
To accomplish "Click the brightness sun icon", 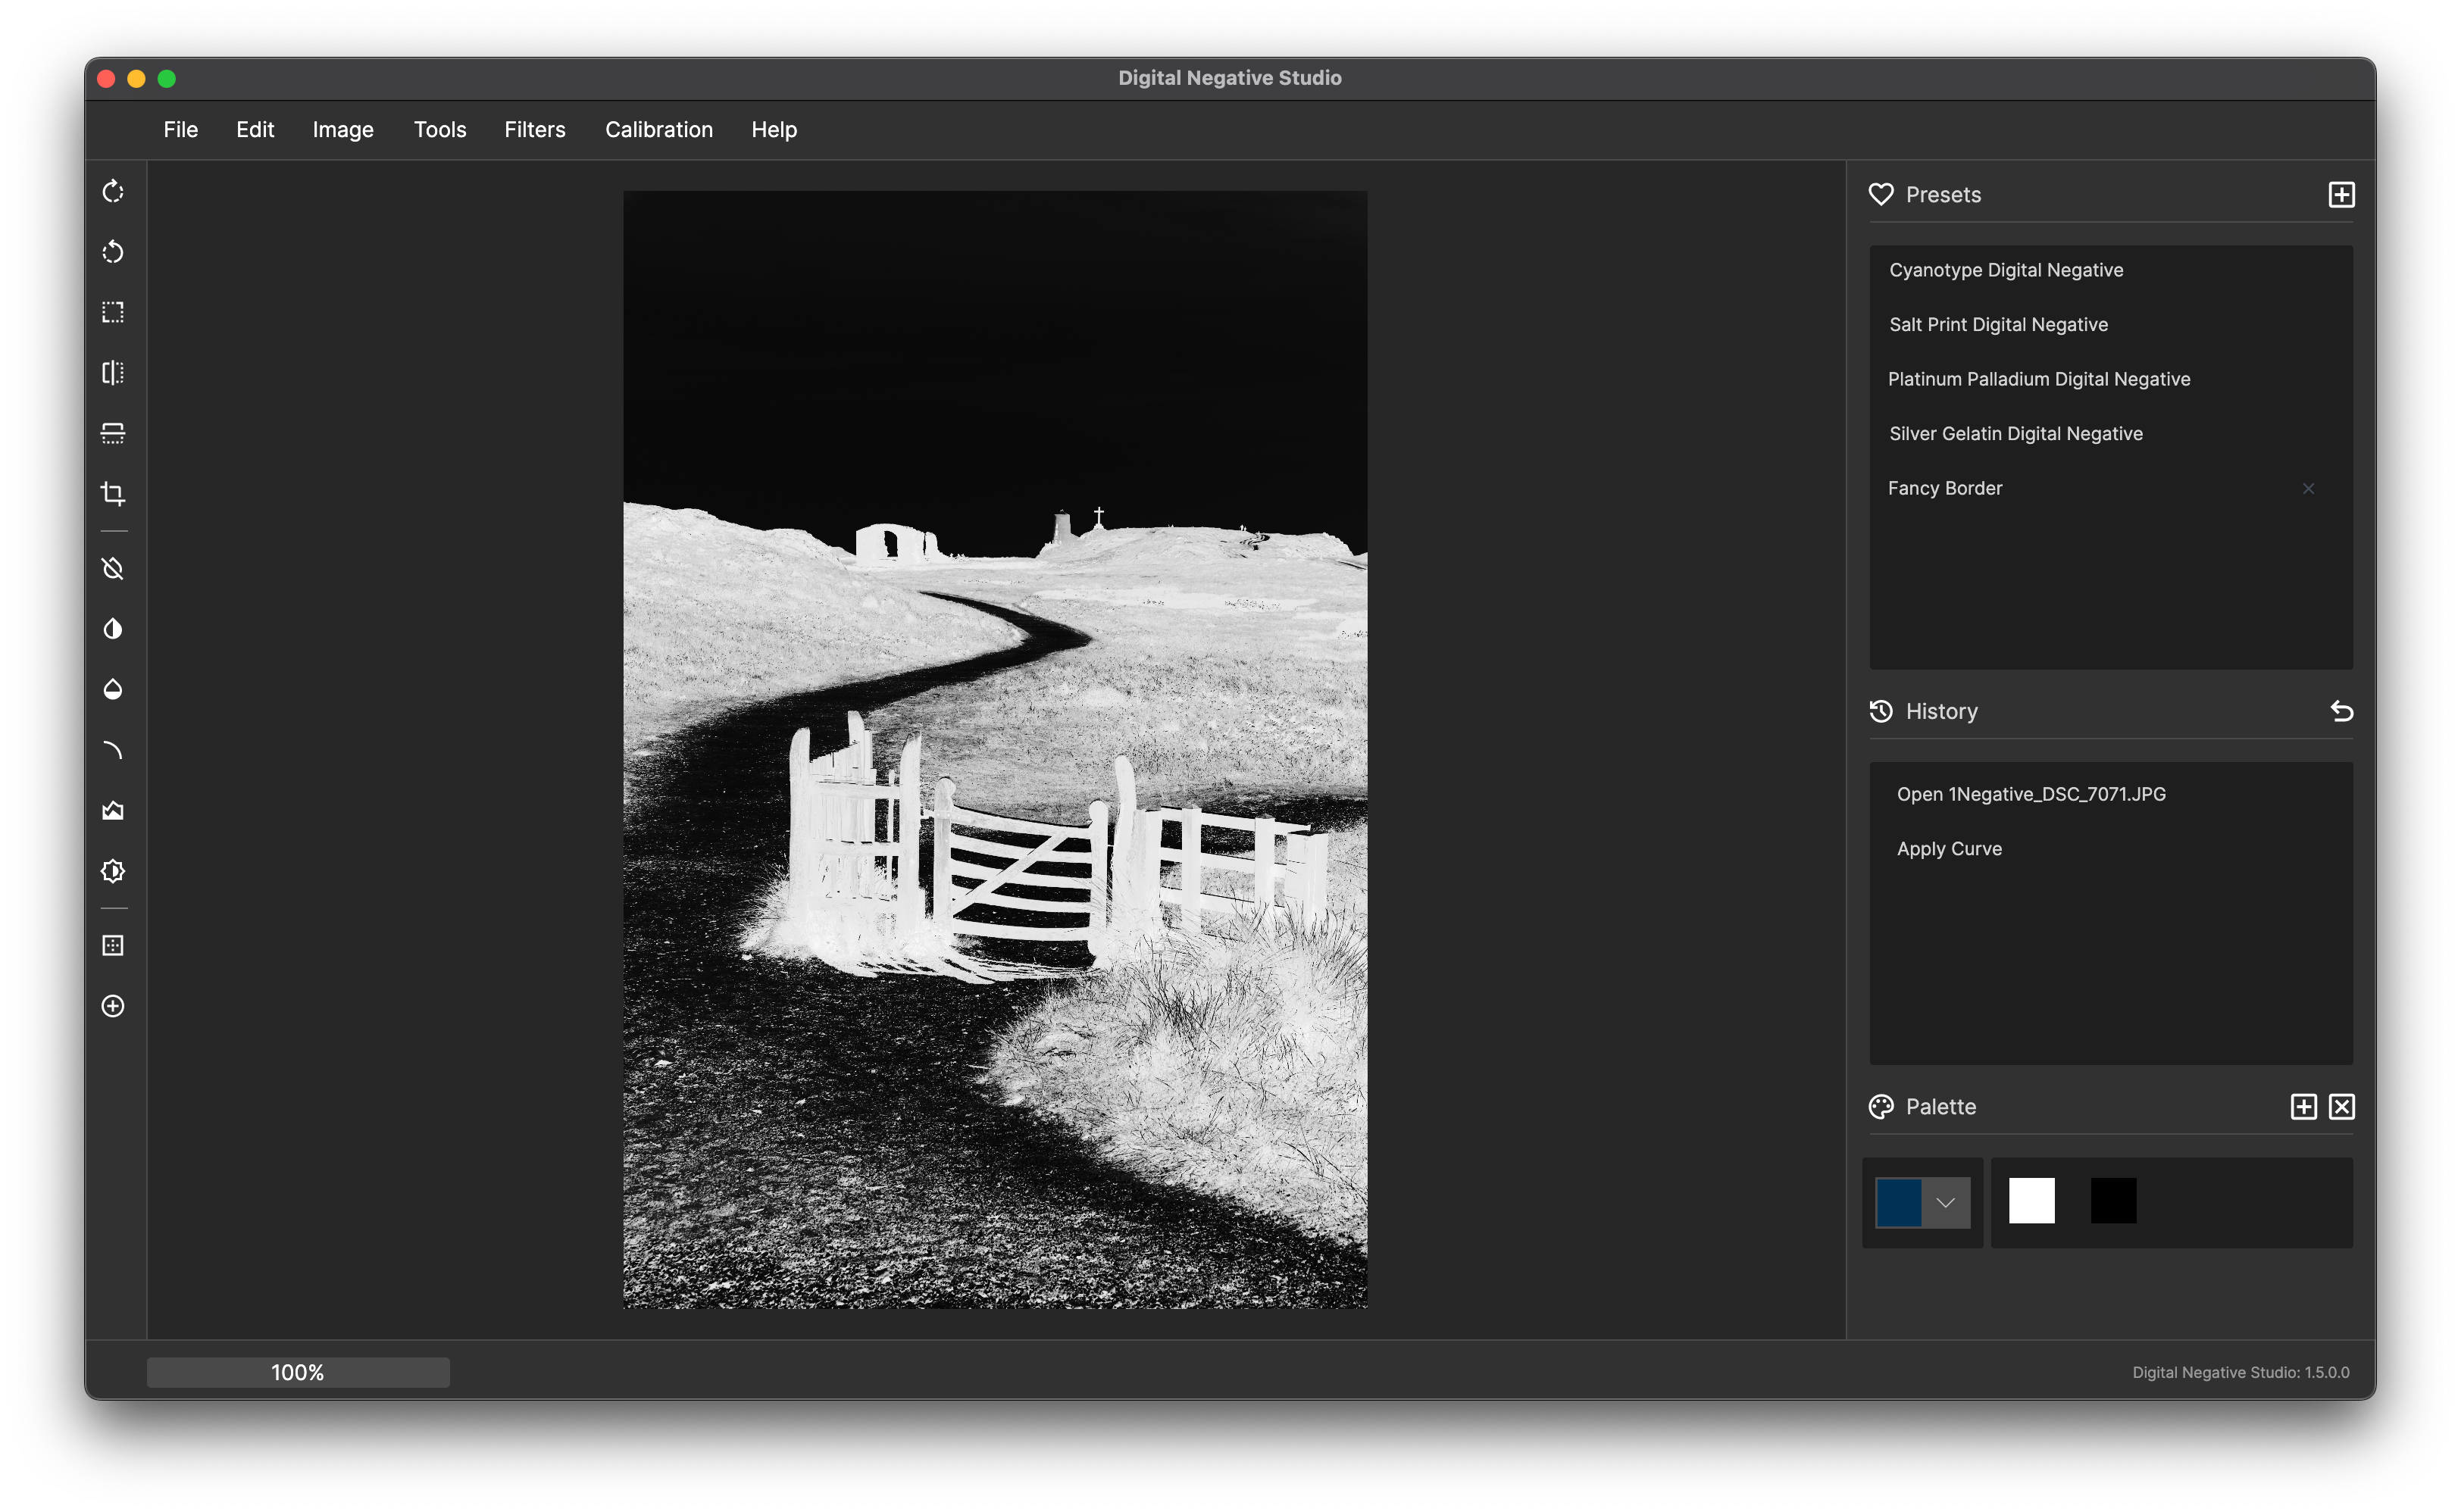I will (x=113, y=871).
